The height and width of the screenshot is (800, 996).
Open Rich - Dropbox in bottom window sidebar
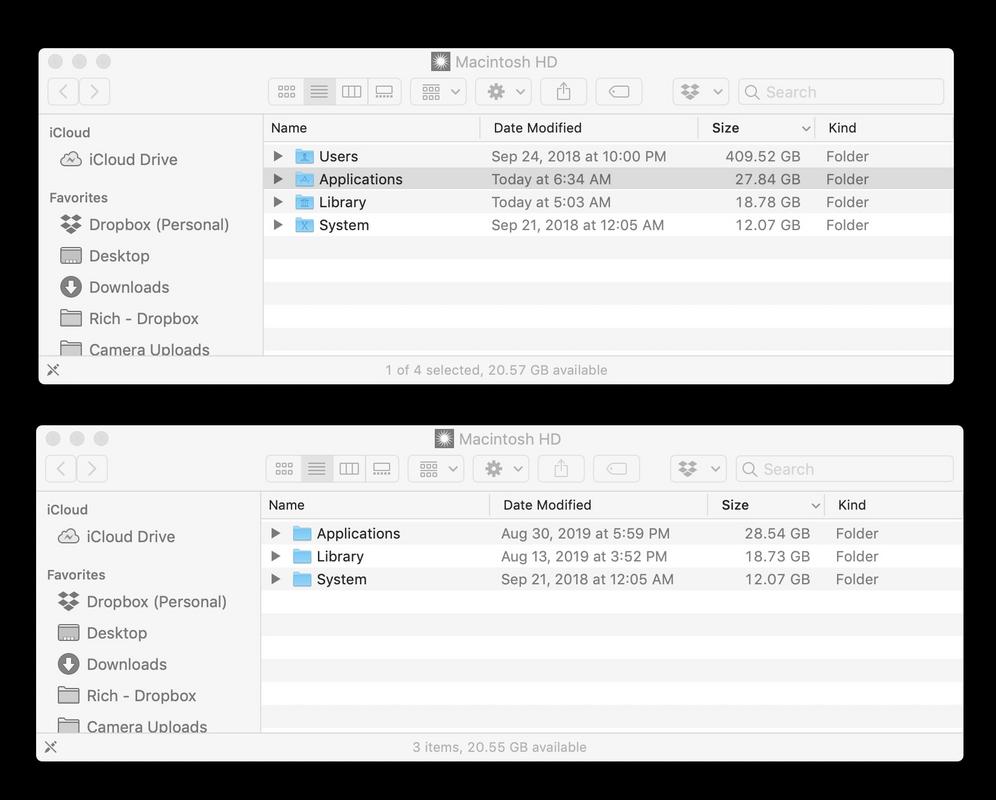[x=126, y=695]
